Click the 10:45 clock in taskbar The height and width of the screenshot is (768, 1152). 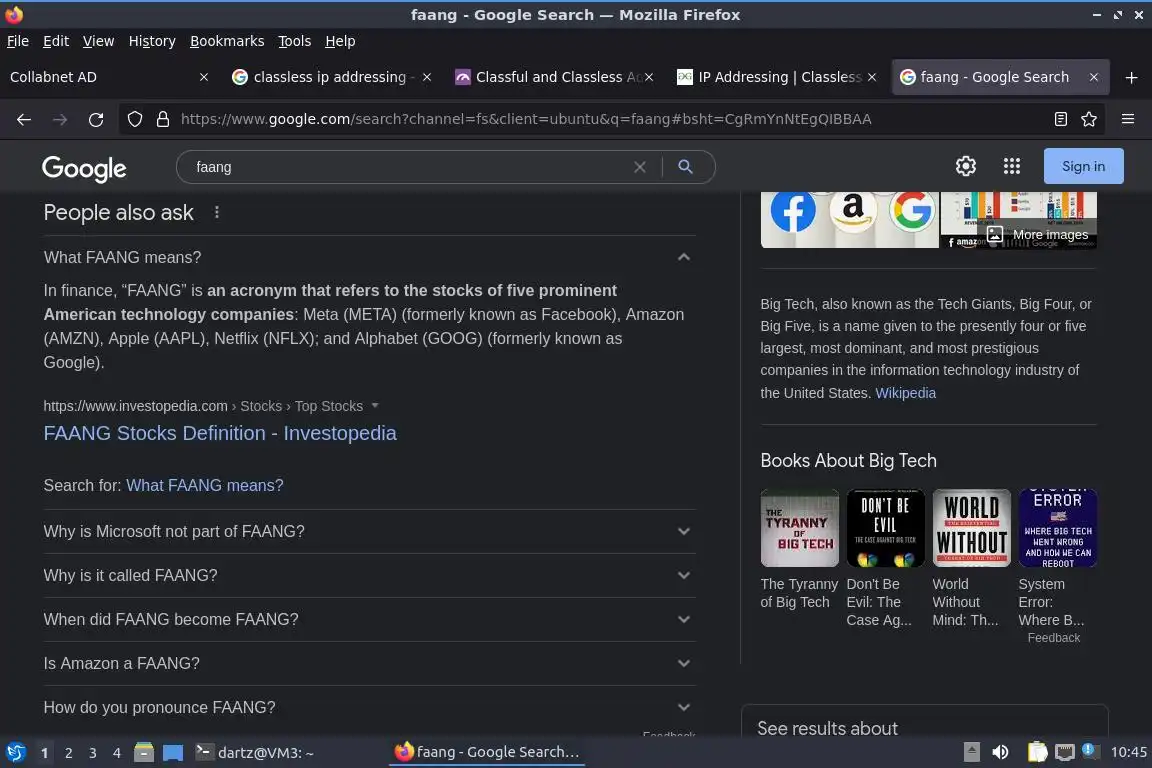click(1128, 752)
